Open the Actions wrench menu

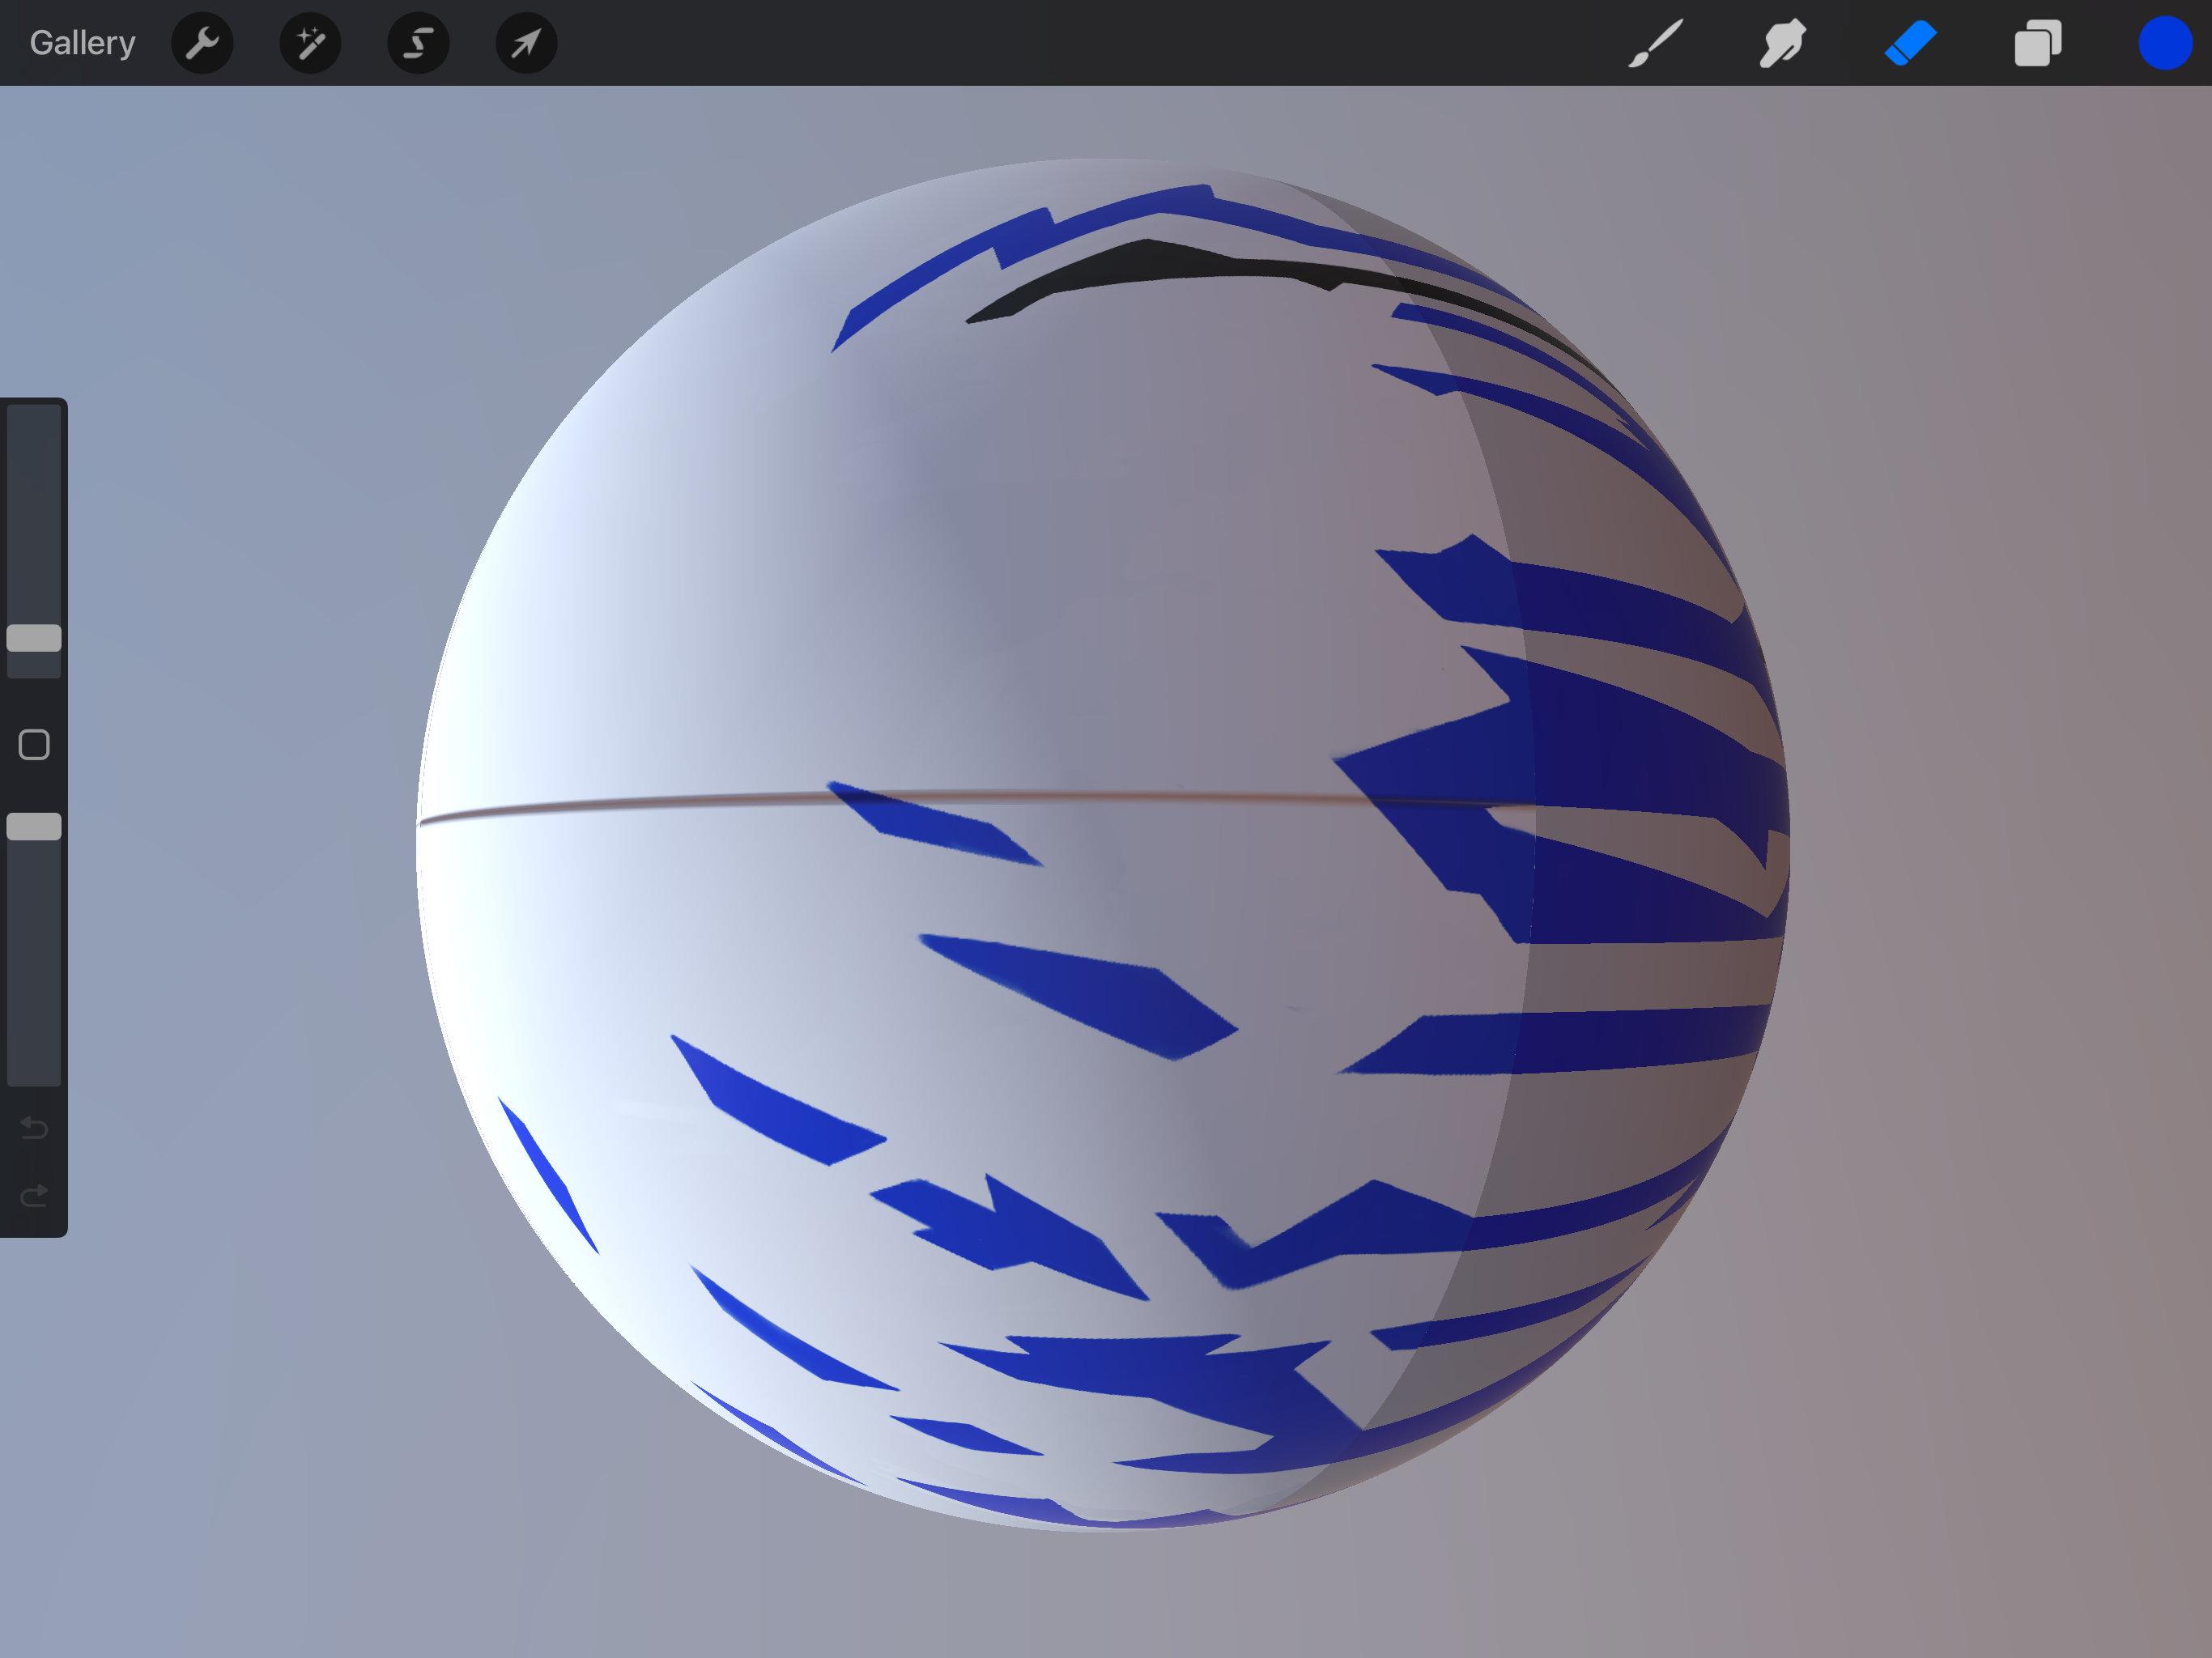coord(202,43)
